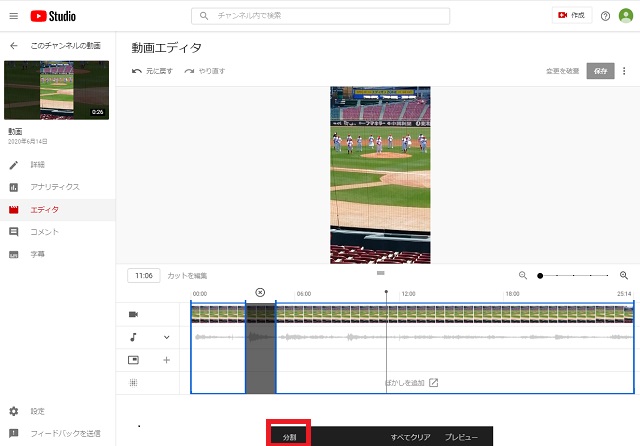640x446 pixels.
Task: Click the playhead marker on timeline
Action: [x=386, y=292]
